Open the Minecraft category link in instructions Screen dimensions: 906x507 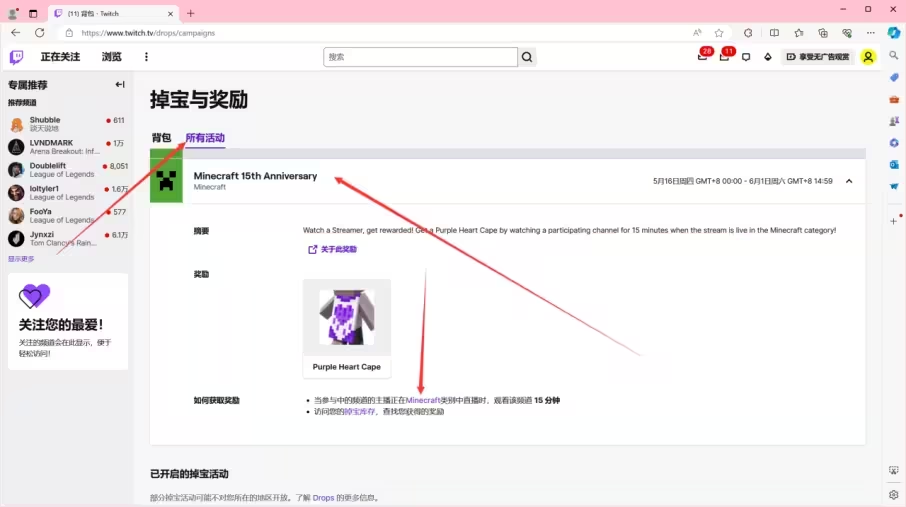click(423, 400)
